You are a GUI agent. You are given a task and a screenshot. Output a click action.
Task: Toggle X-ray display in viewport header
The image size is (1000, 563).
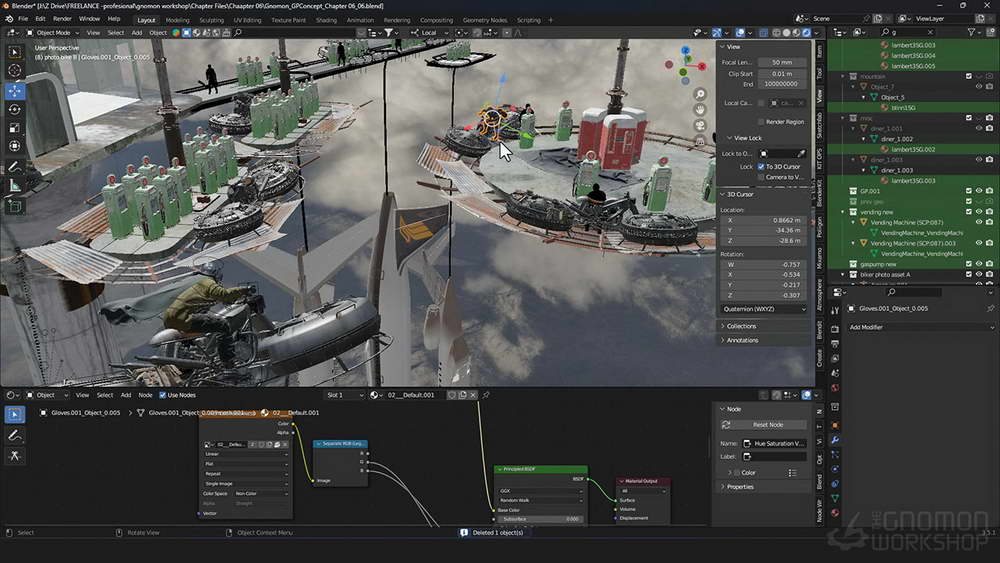[763, 33]
